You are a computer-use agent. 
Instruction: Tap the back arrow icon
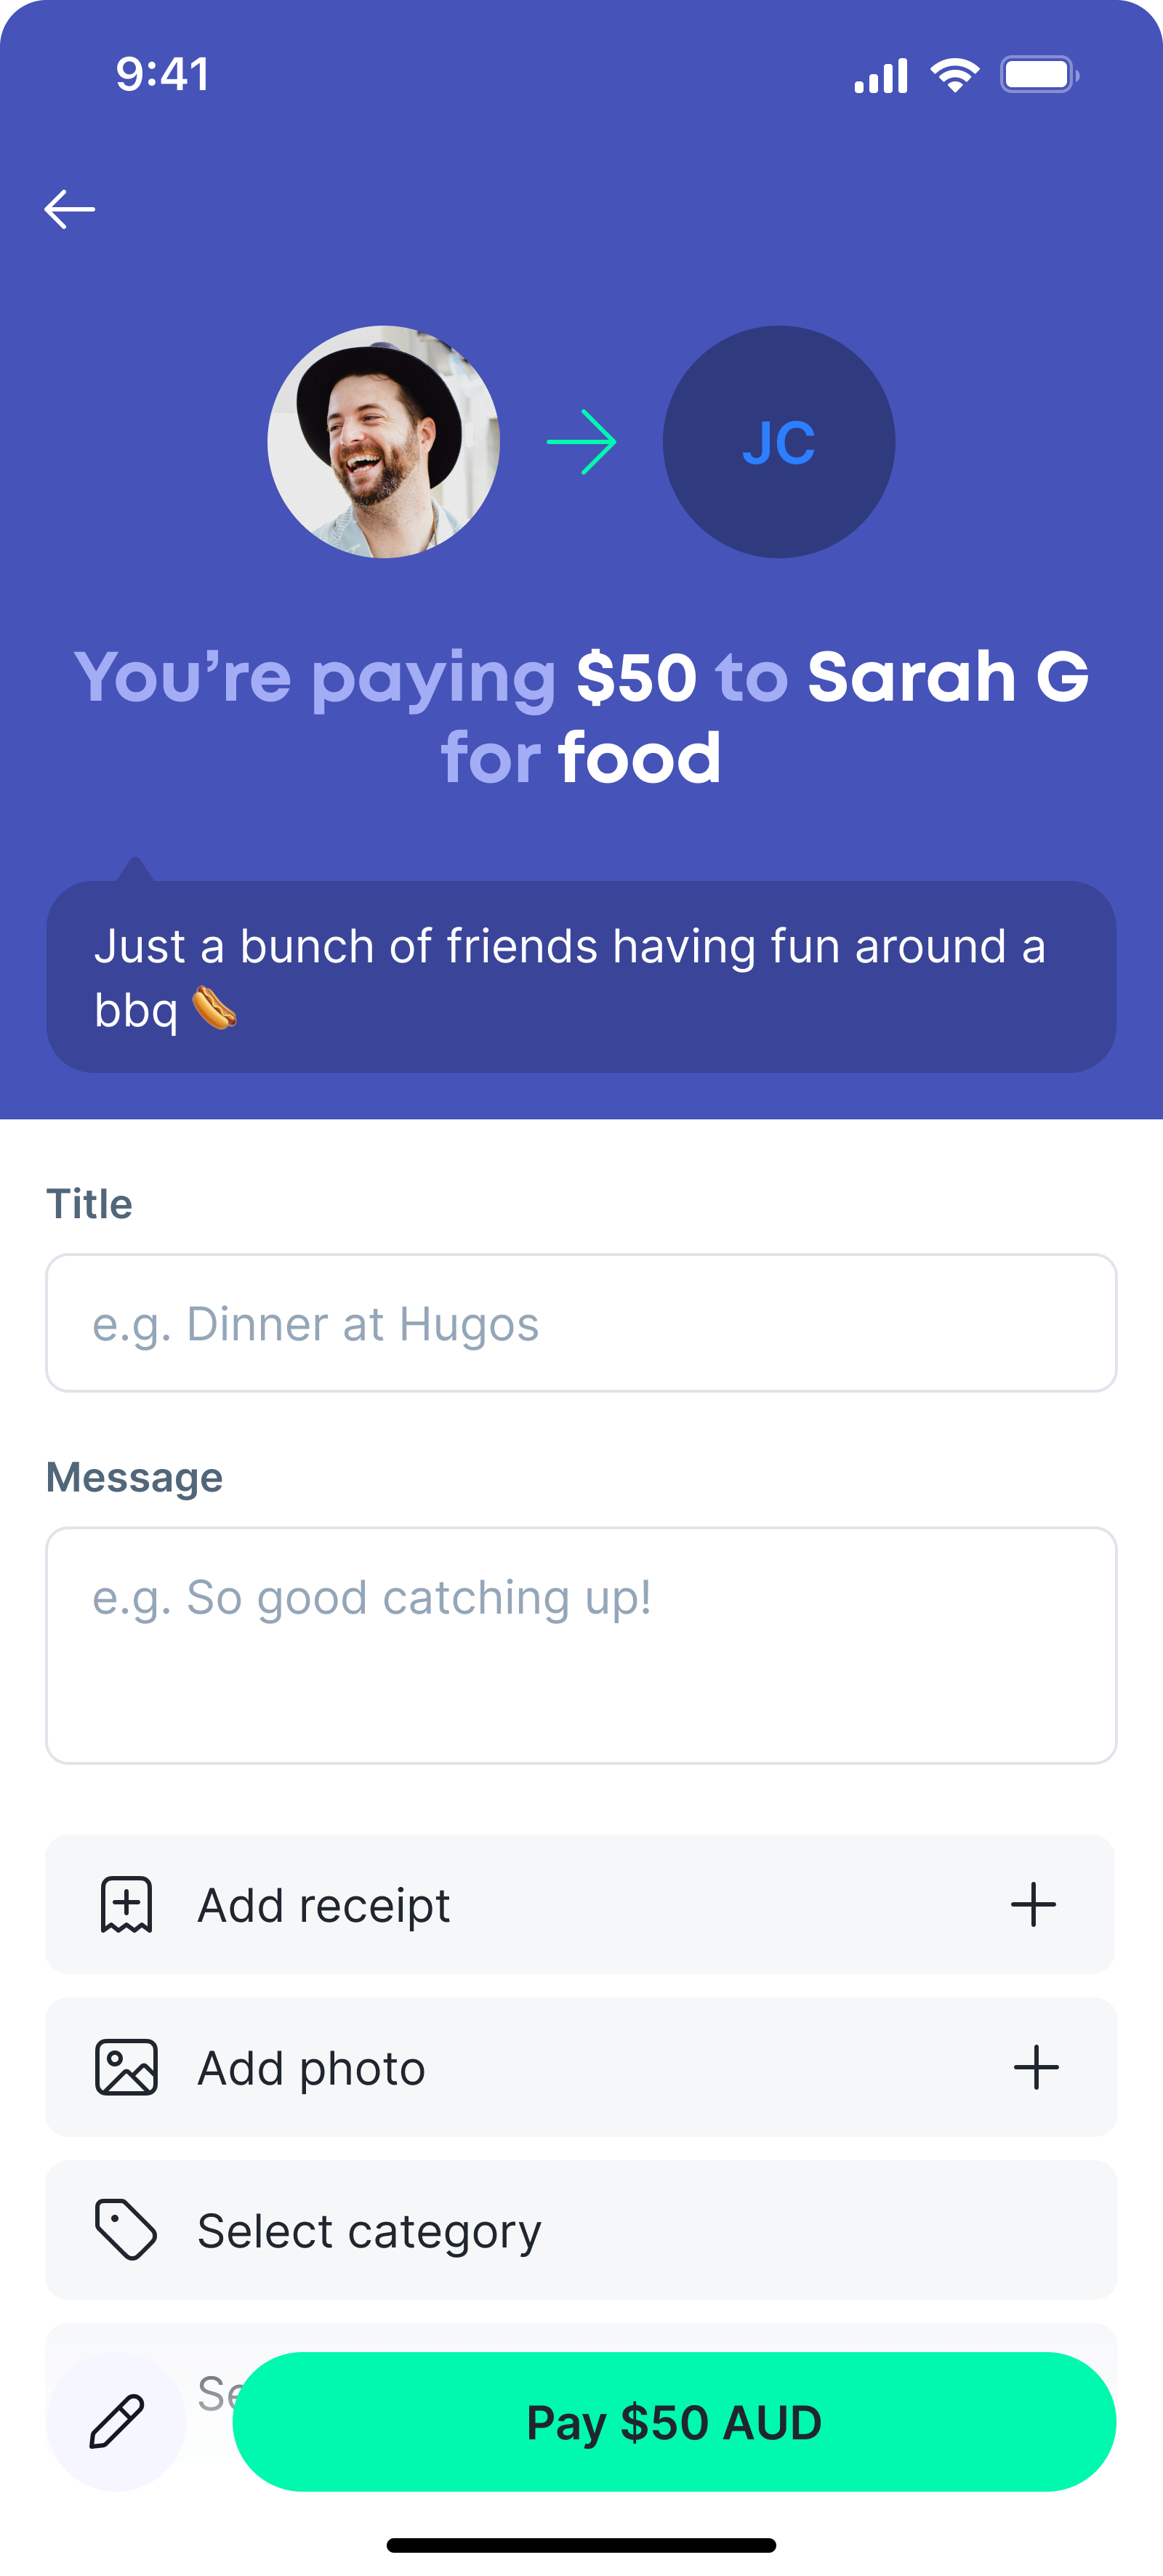(70, 209)
